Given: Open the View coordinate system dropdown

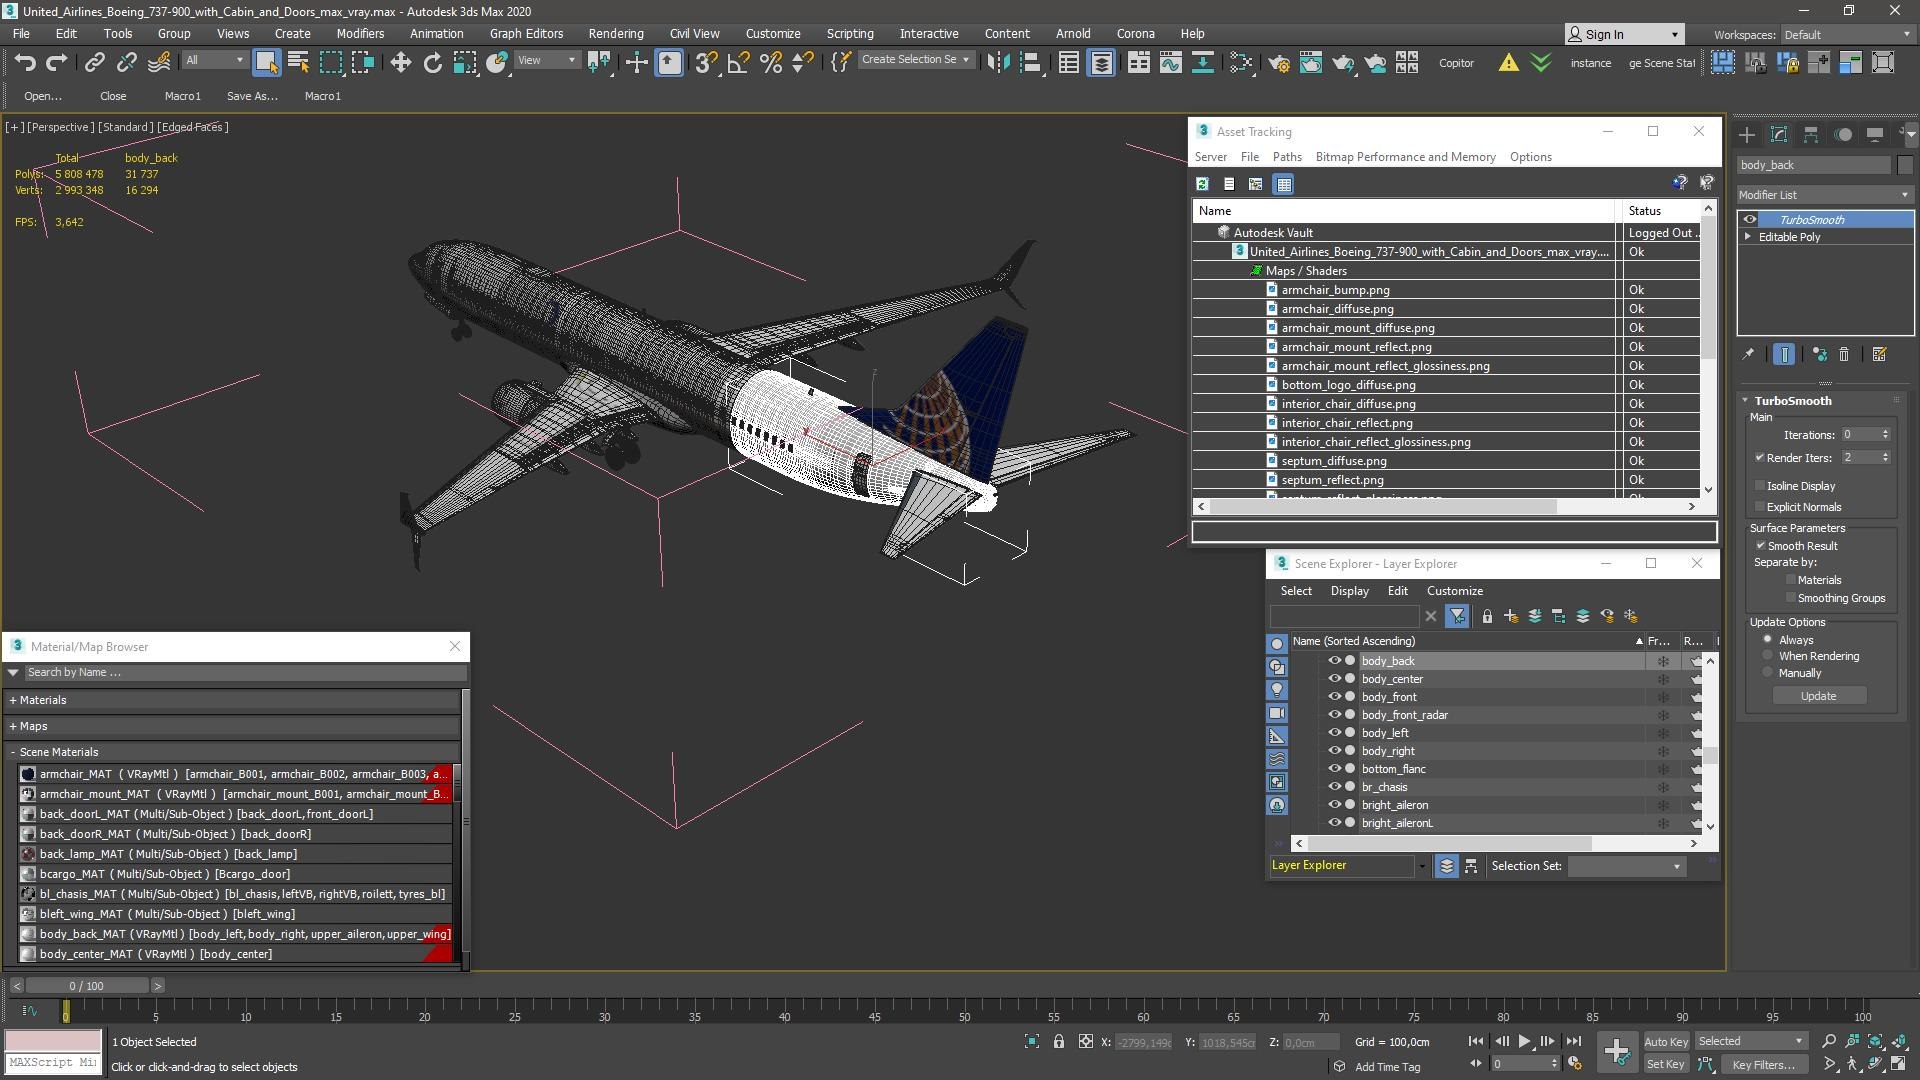Looking at the screenshot, I should 546,60.
